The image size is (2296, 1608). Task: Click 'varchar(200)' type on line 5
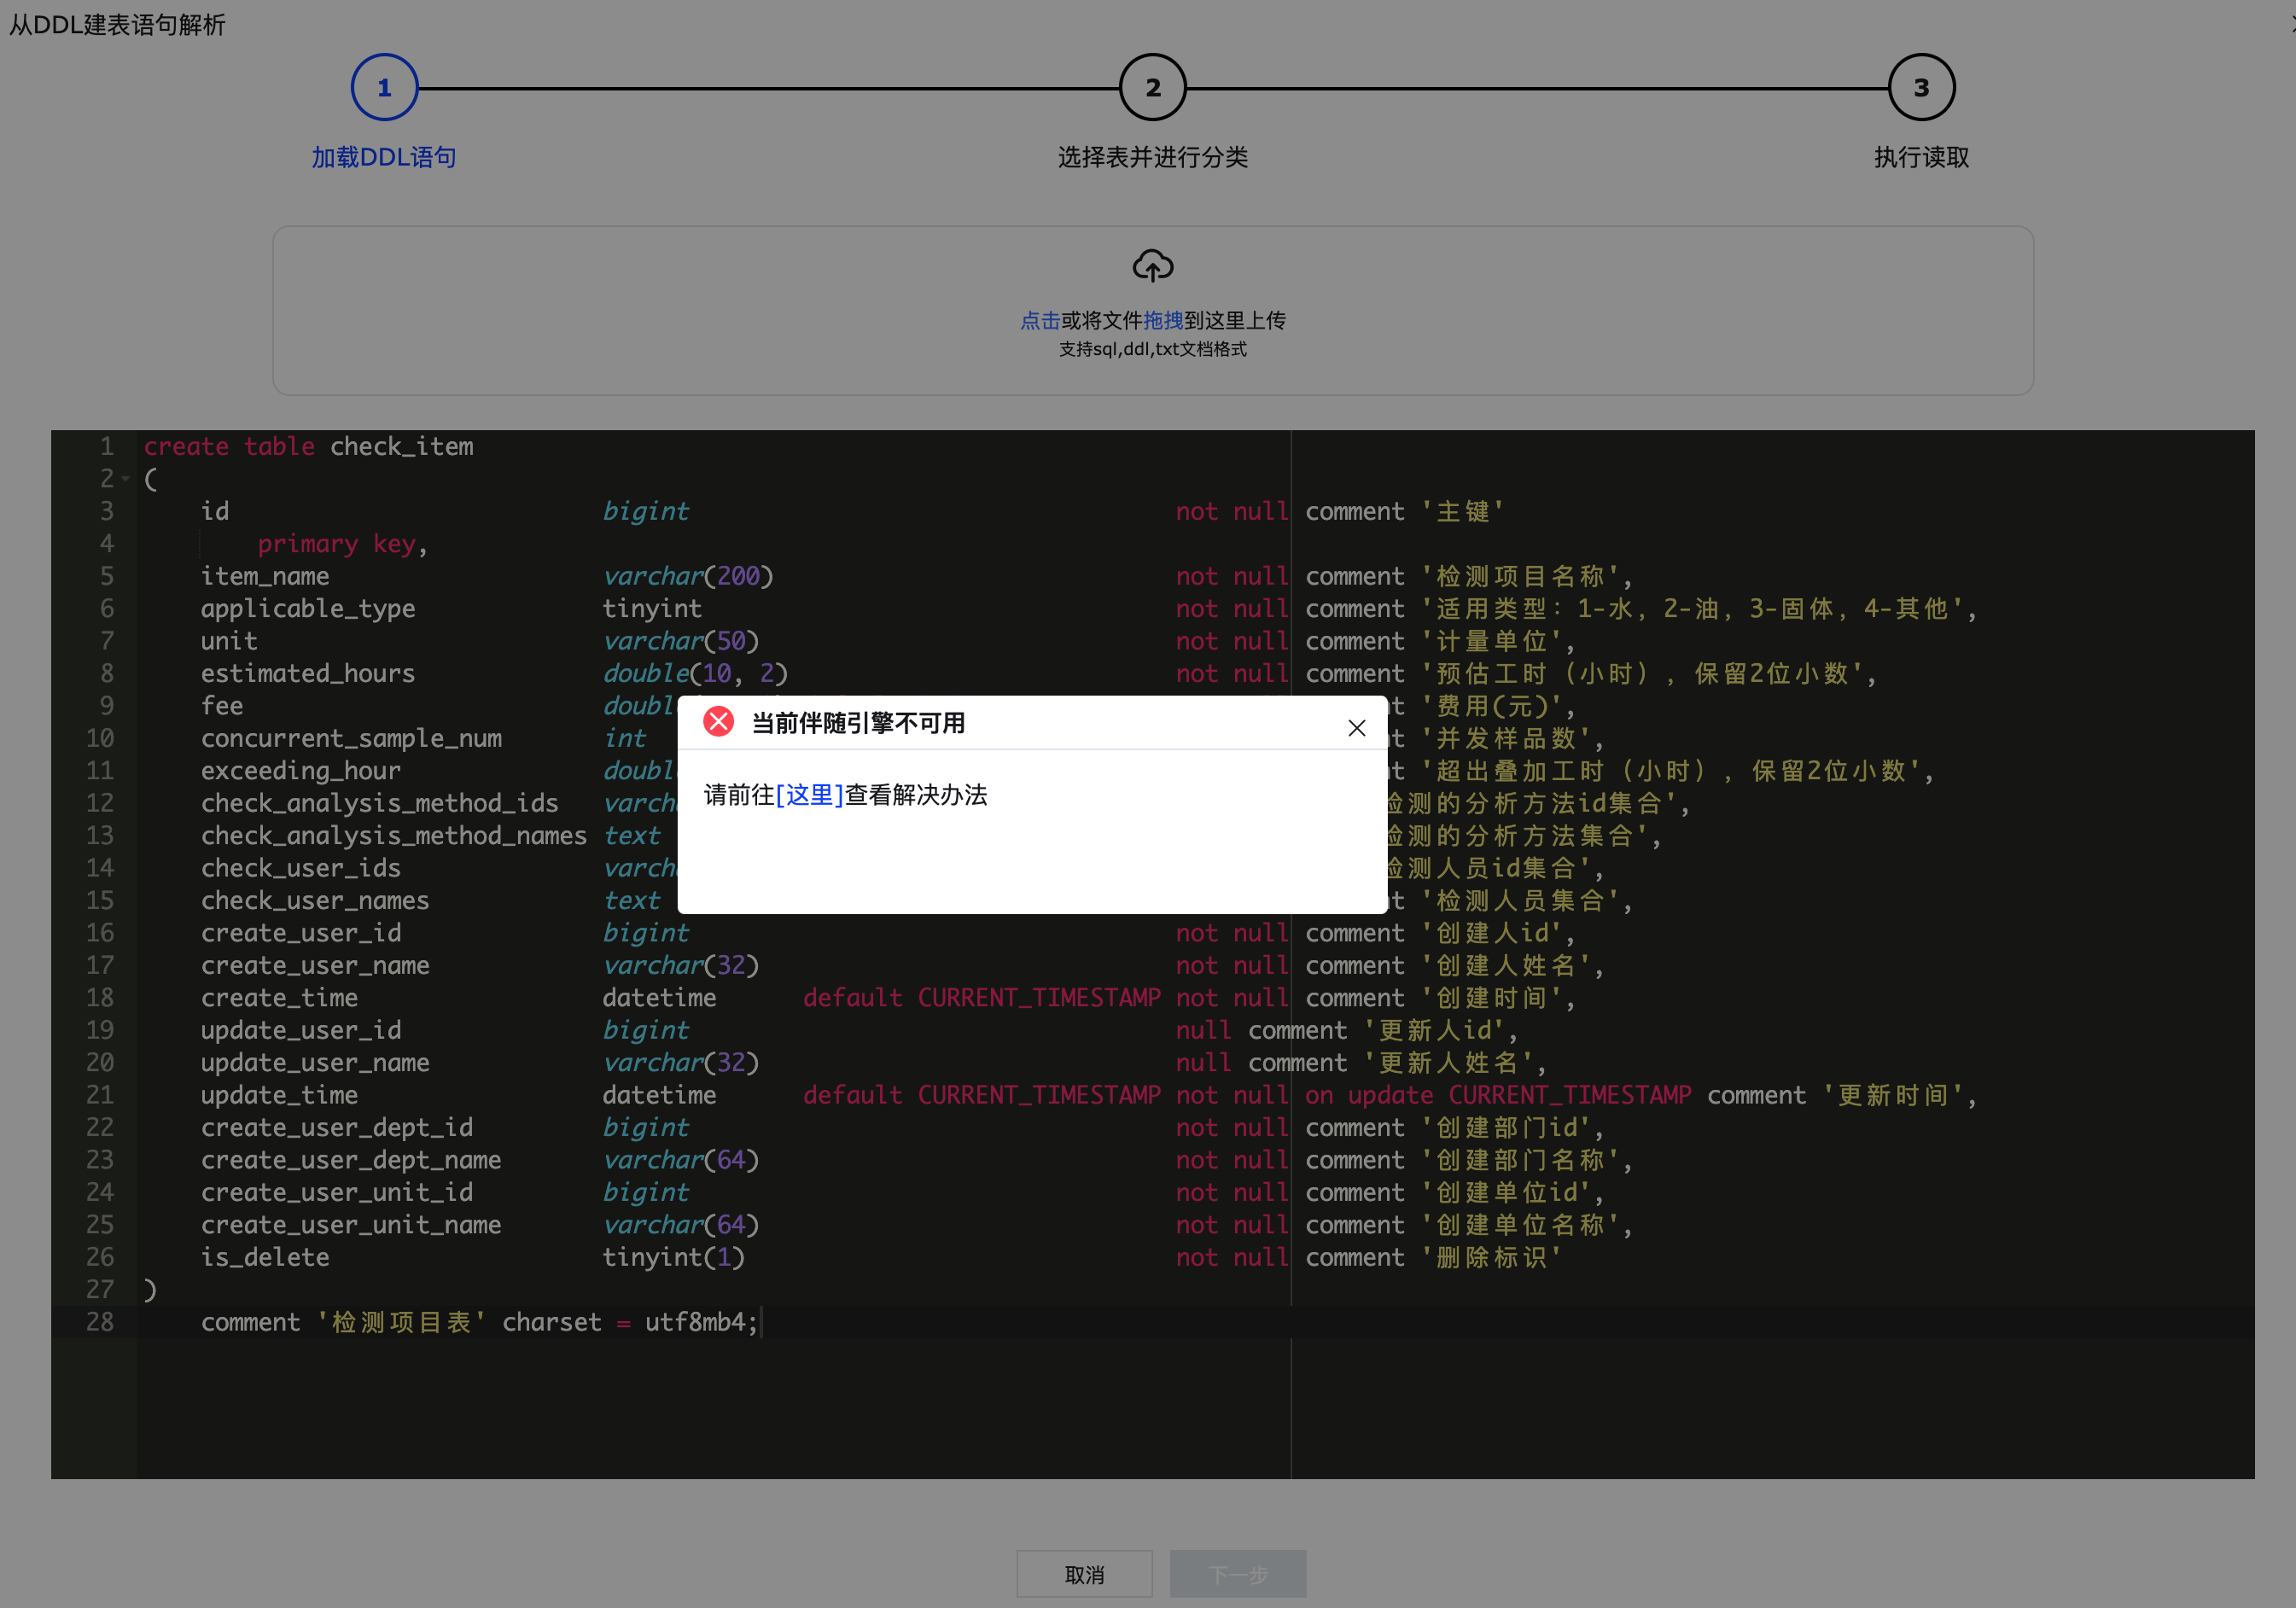point(688,576)
